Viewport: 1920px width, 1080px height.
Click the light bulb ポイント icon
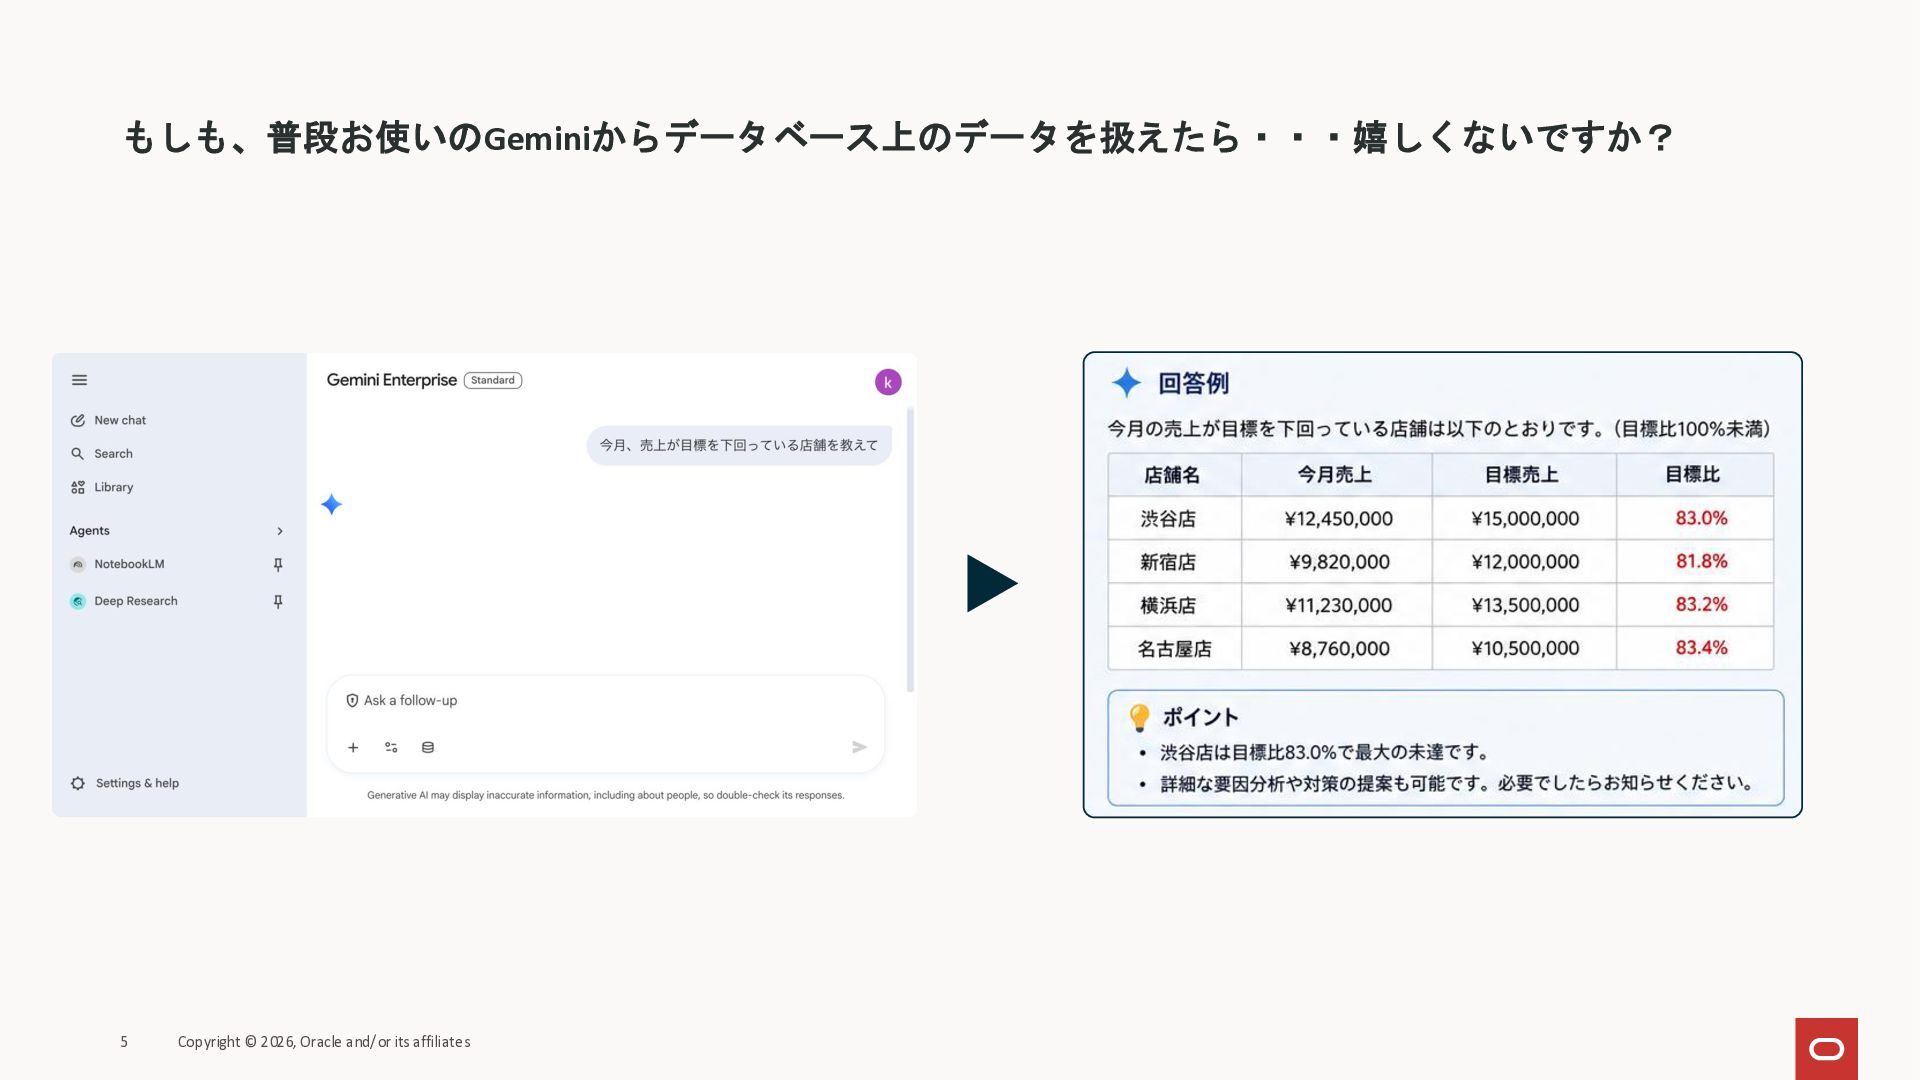pos(1139,718)
